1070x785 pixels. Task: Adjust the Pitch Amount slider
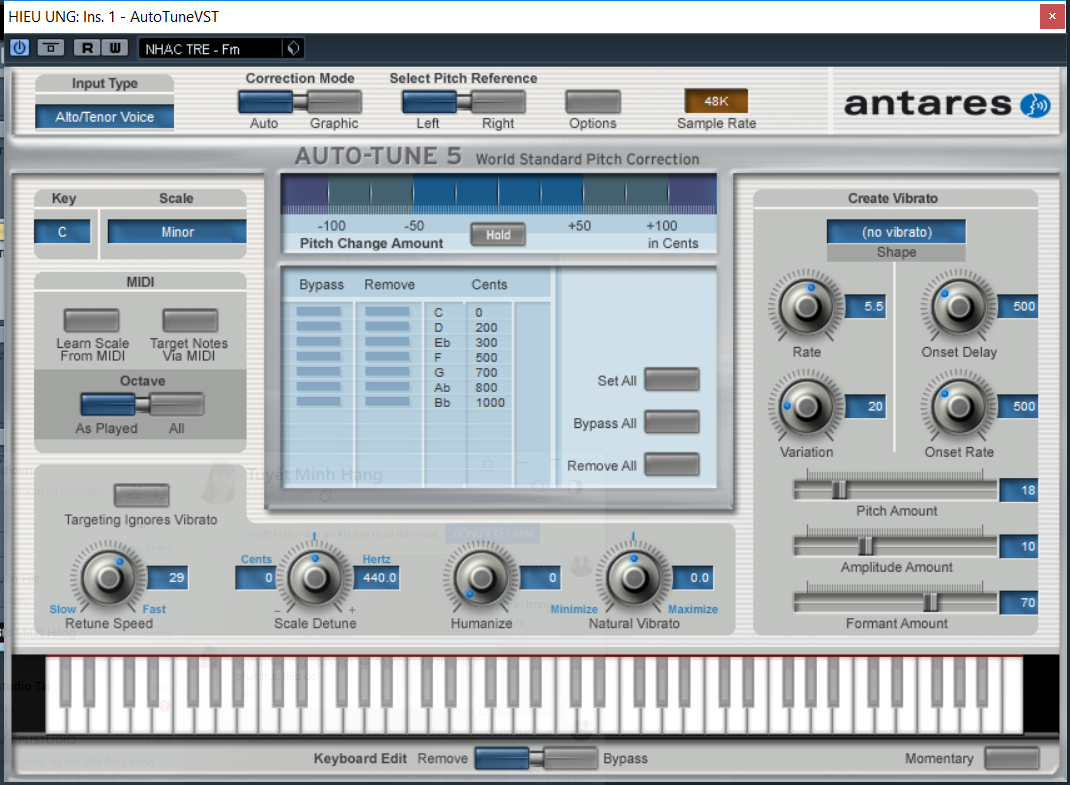[840, 489]
